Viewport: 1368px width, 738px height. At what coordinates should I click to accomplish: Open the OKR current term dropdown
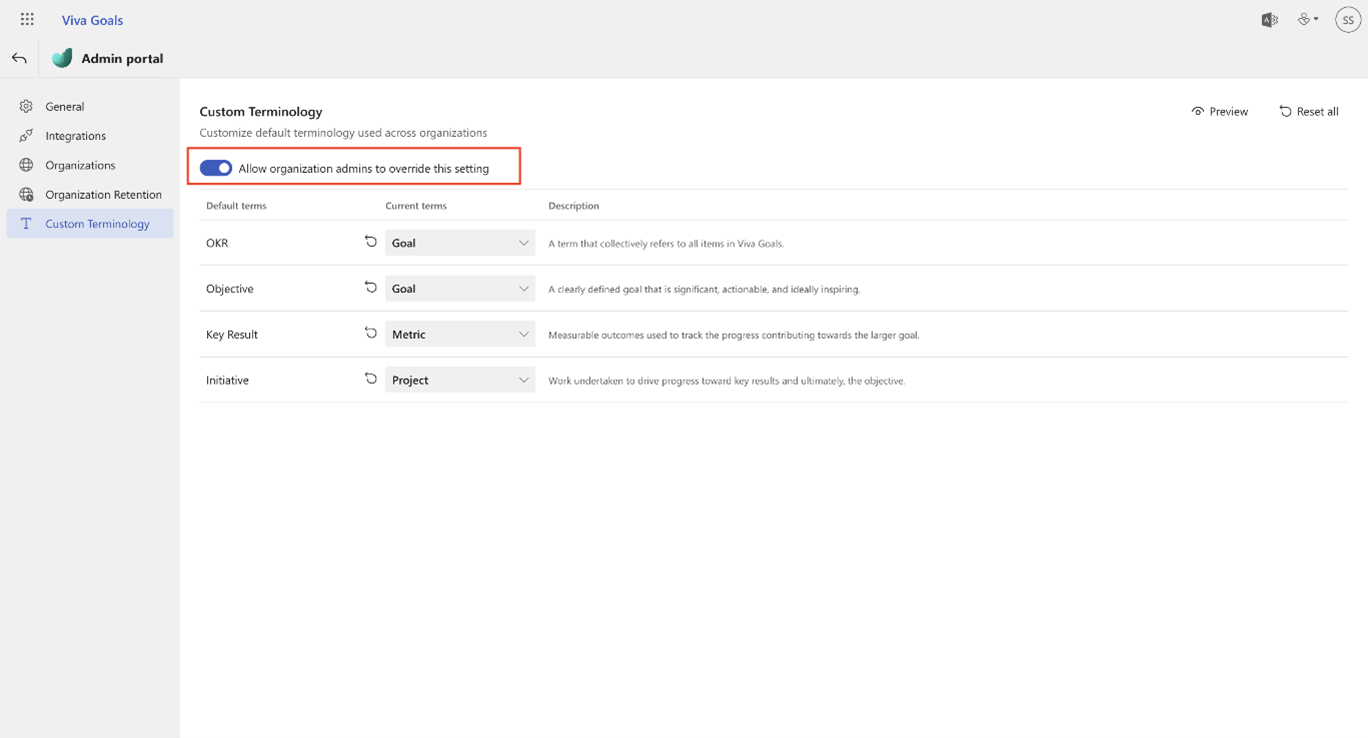tap(460, 243)
